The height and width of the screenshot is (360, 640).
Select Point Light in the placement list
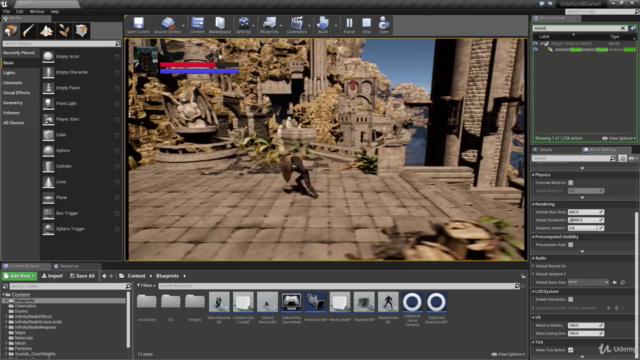[x=81, y=104]
